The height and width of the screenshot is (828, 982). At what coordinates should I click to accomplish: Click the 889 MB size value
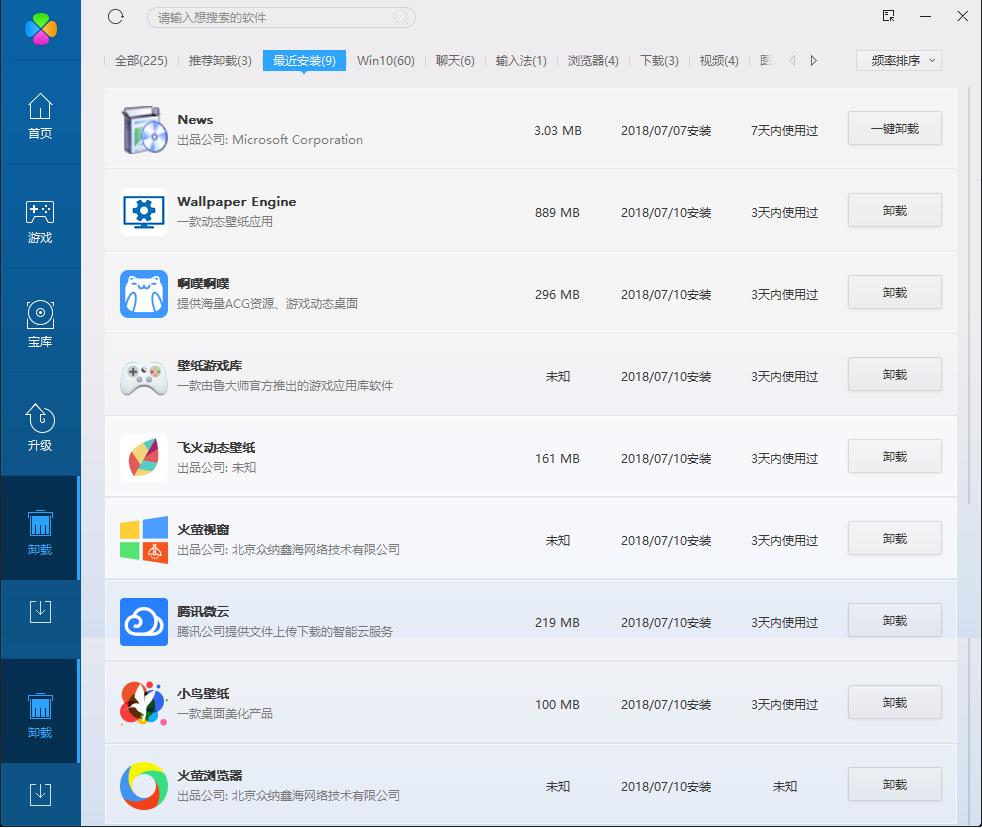click(x=557, y=213)
